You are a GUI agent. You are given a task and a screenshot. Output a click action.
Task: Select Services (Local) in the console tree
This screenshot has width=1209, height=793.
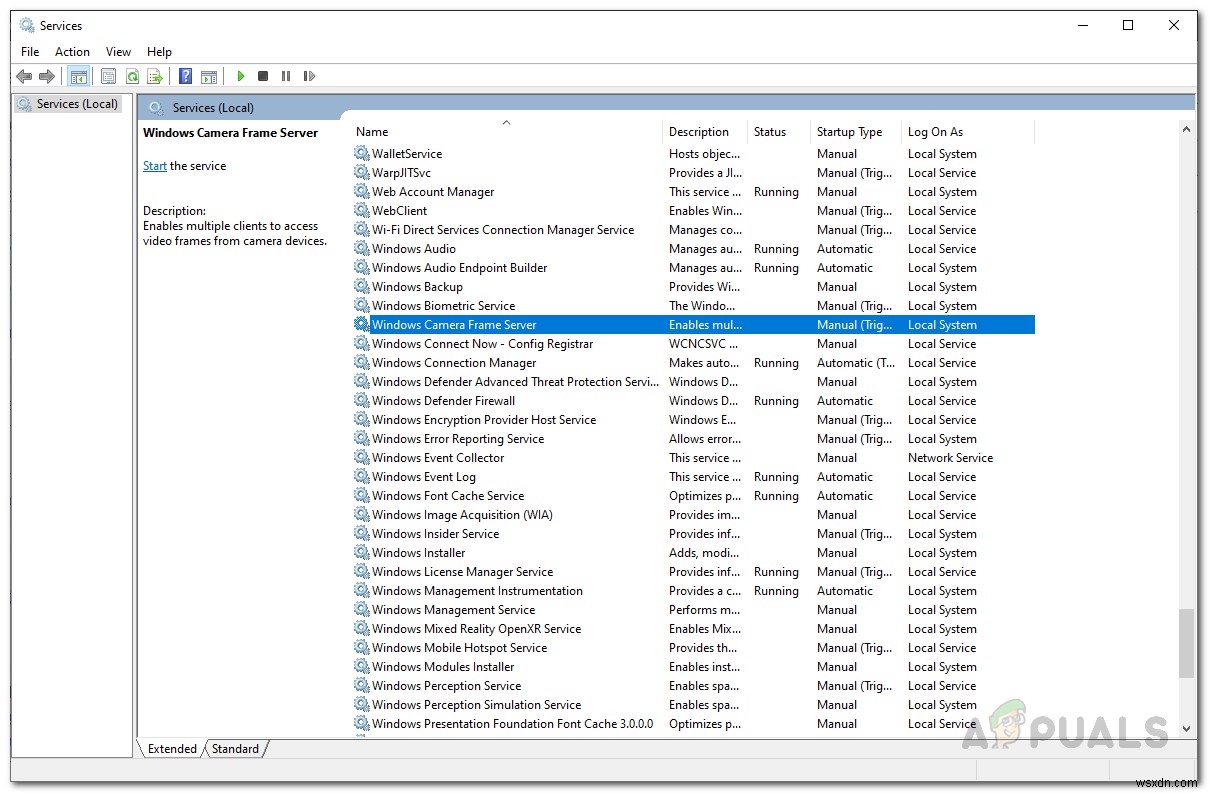(x=77, y=104)
